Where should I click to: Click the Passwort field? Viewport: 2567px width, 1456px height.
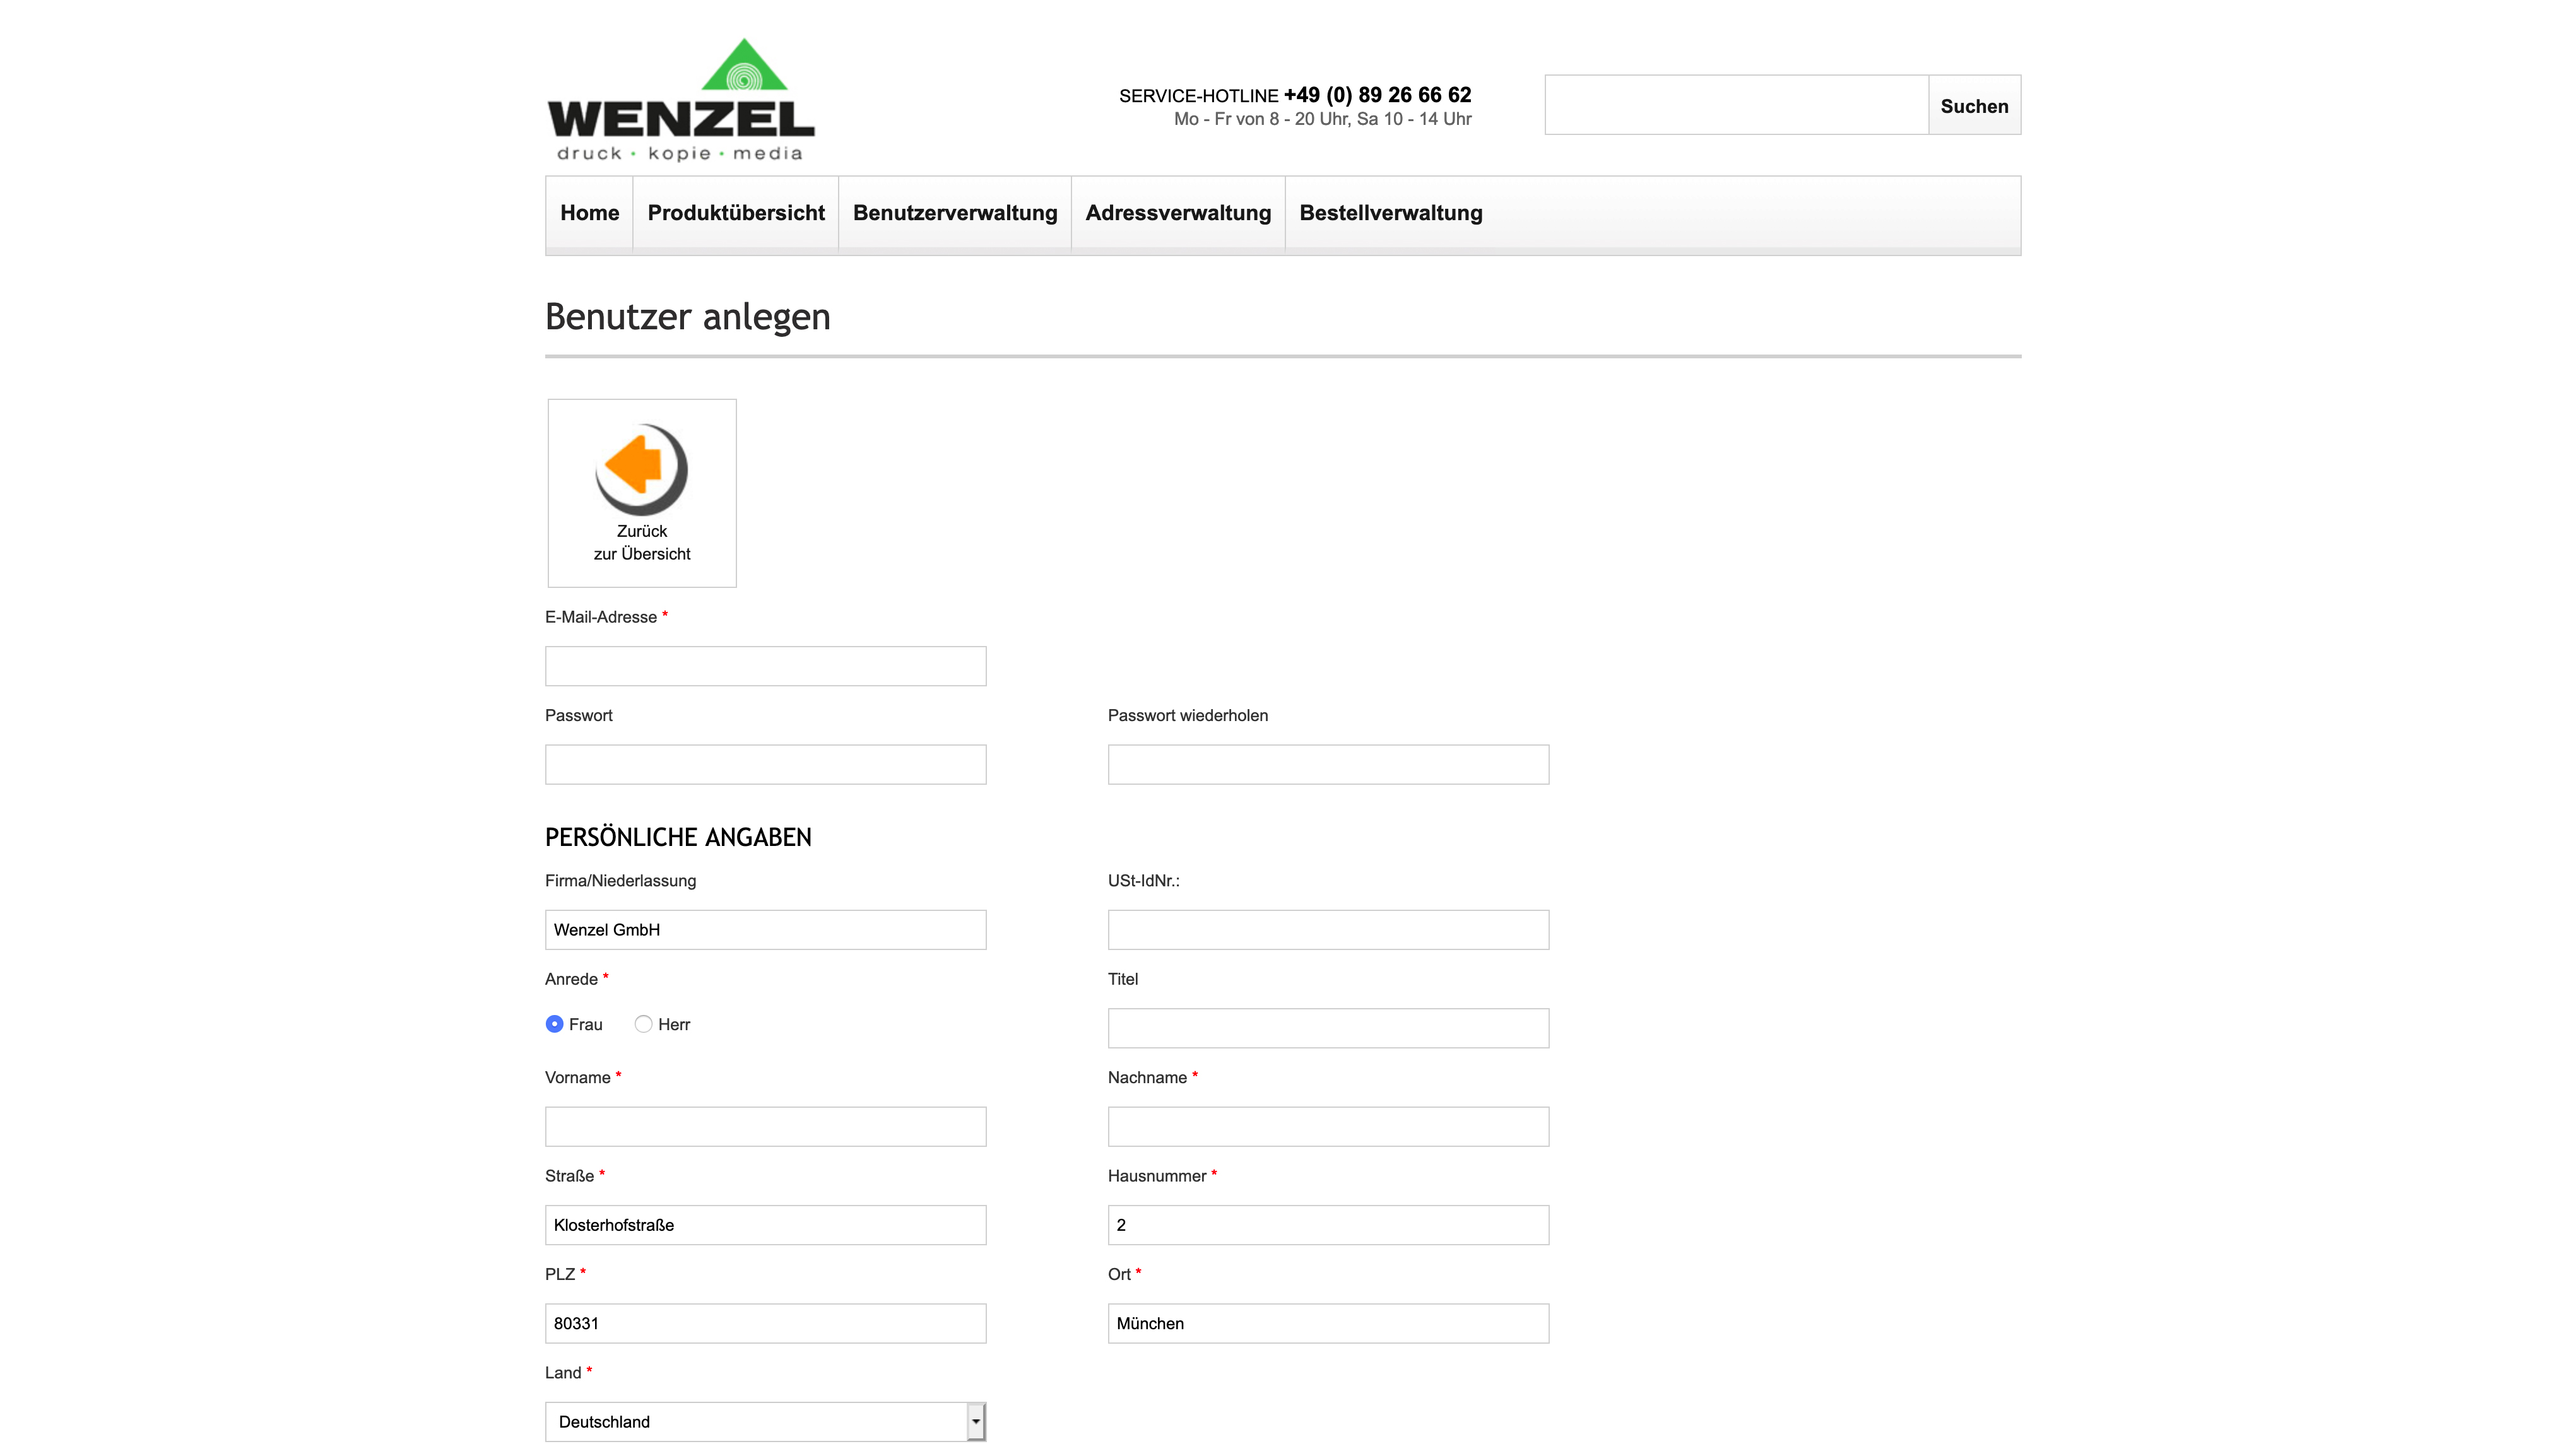[765, 764]
